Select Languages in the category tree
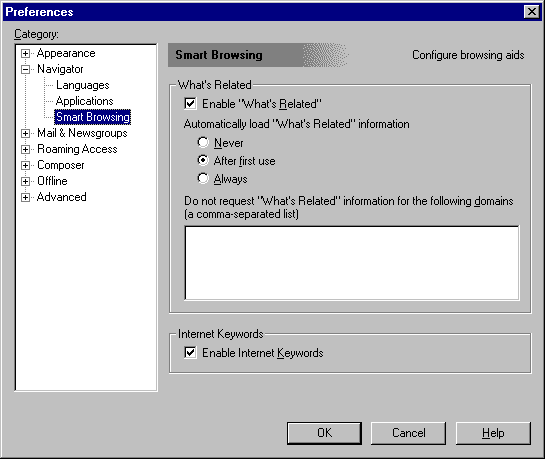Image resolution: width=545 pixels, height=459 pixels. [x=83, y=85]
